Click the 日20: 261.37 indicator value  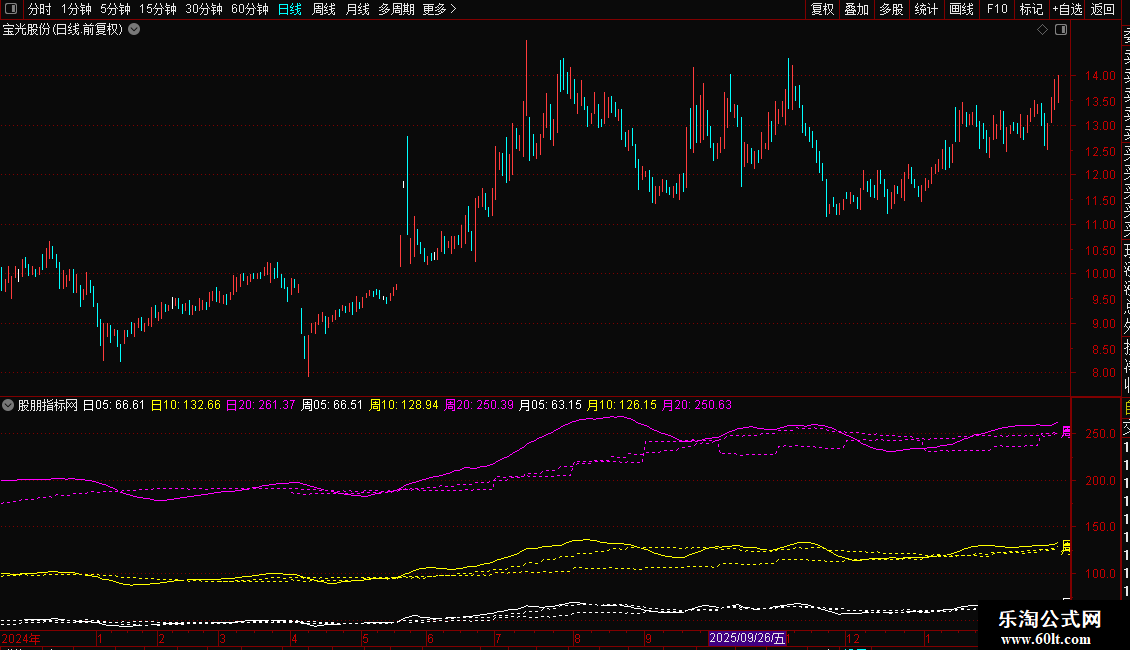click(260, 405)
